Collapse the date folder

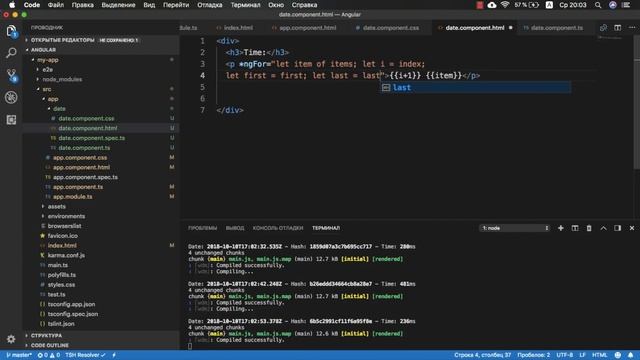(59, 109)
